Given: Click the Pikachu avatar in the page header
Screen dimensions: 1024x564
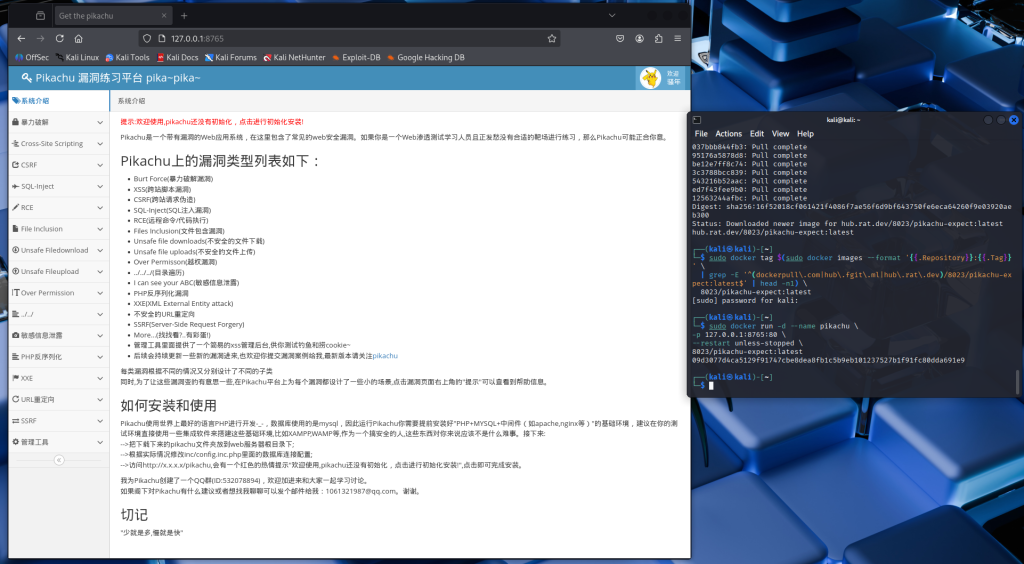Looking at the screenshot, I should [x=648, y=78].
